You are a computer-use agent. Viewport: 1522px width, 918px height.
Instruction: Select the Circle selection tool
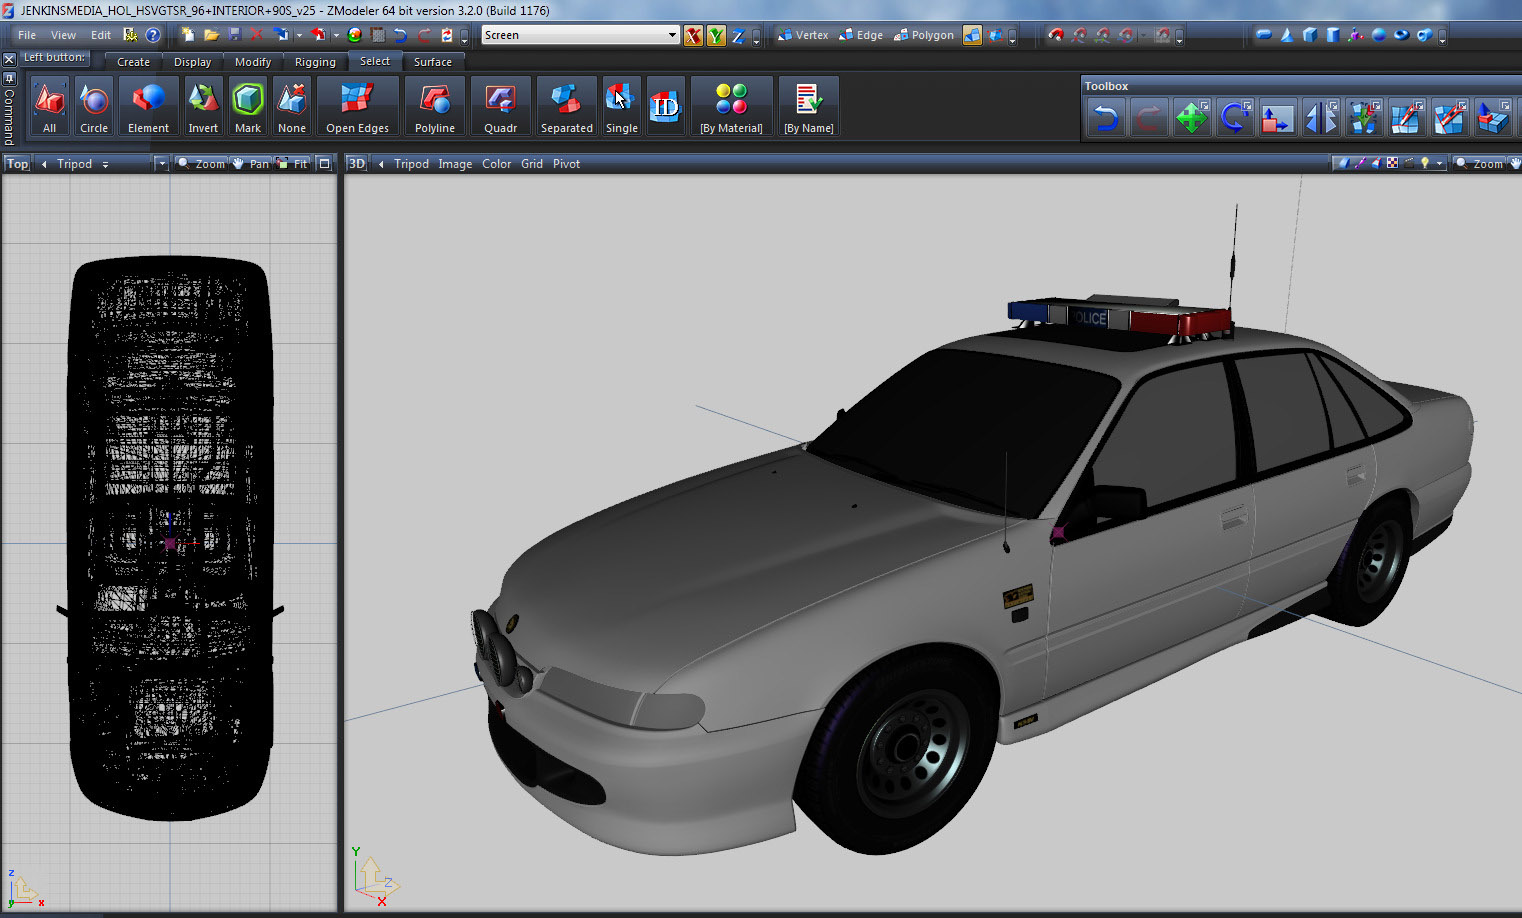click(94, 106)
